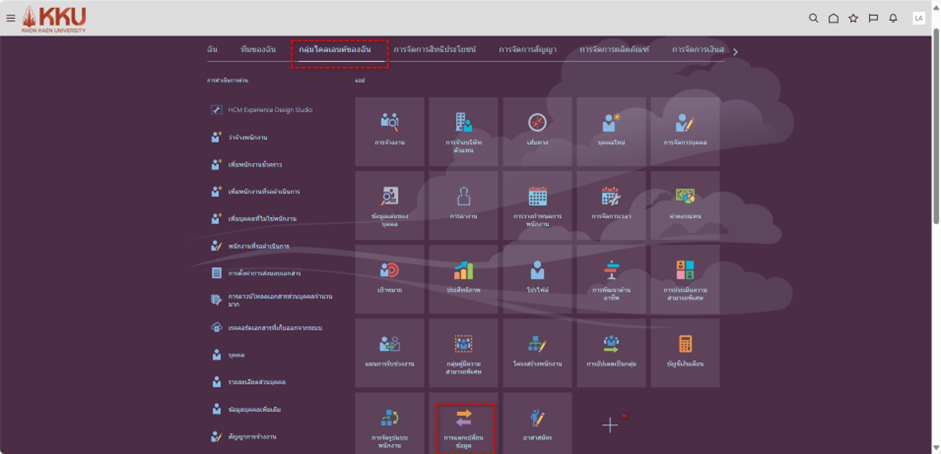Open the การจัดการเวลา time management tile

611,204
